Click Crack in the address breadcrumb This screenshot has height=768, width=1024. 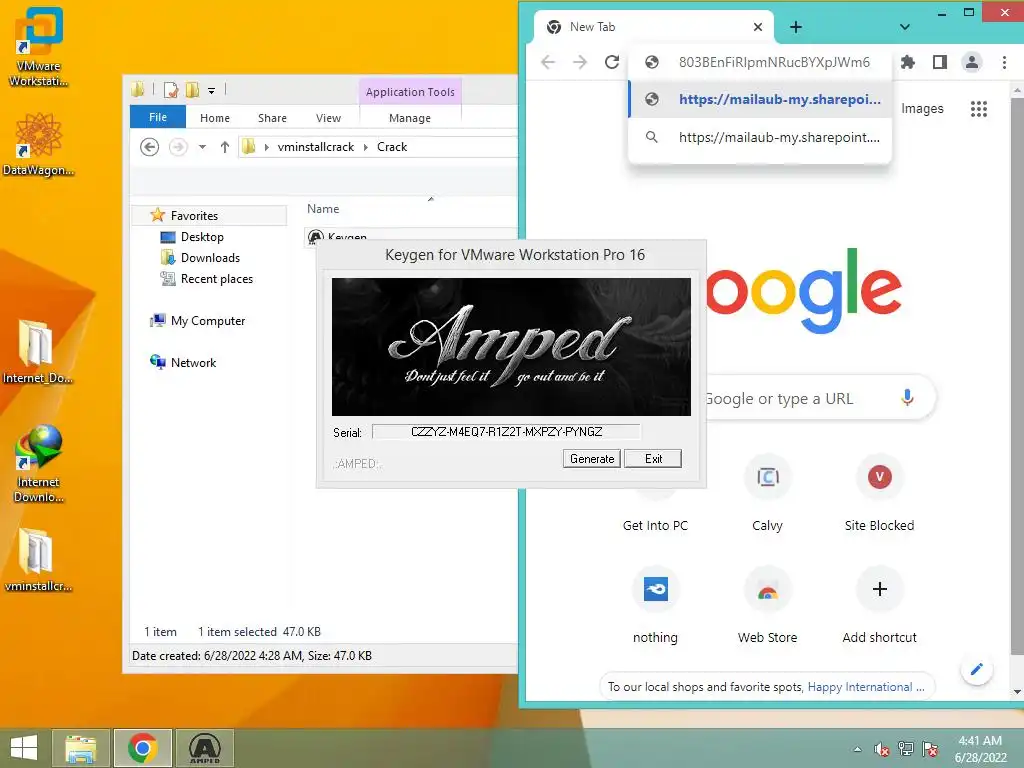pyautogui.click(x=392, y=147)
